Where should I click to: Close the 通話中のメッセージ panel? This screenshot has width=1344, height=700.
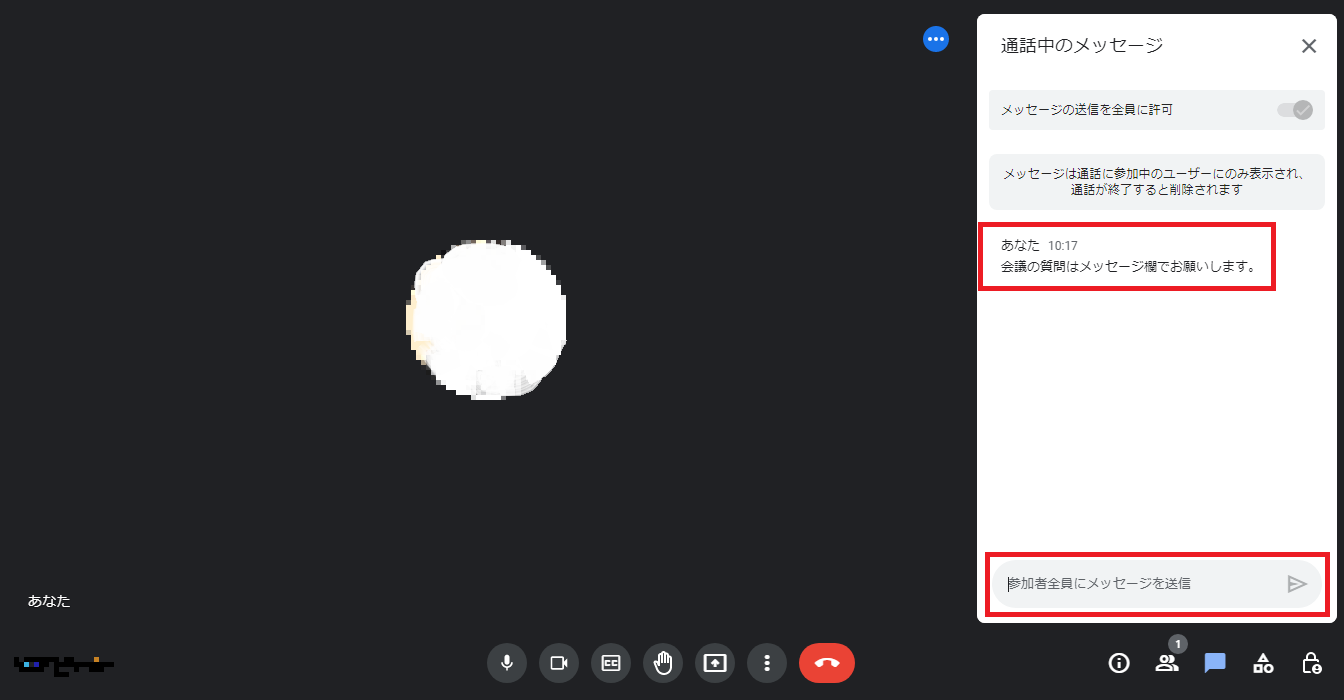tap(1309, 46)
